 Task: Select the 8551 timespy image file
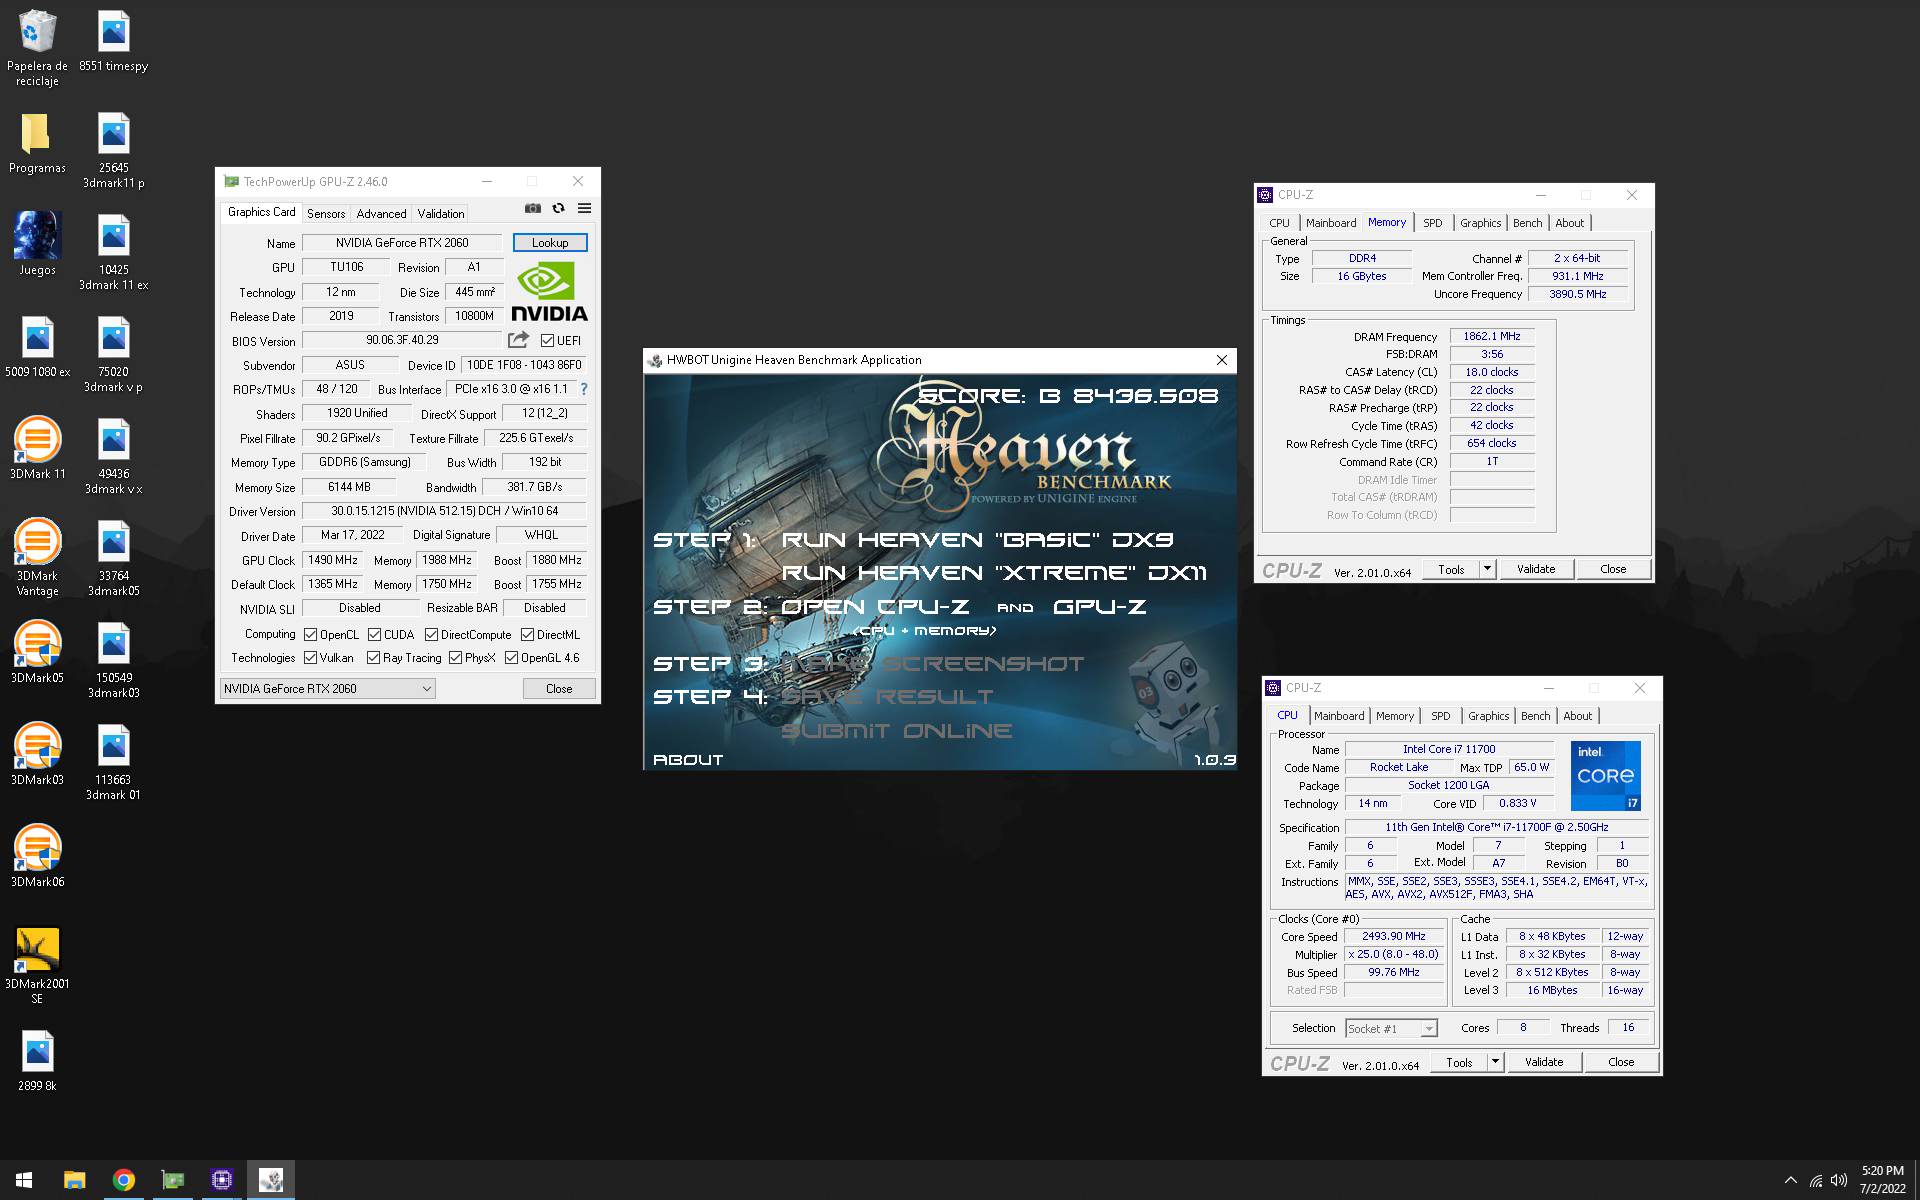point(114,41)
